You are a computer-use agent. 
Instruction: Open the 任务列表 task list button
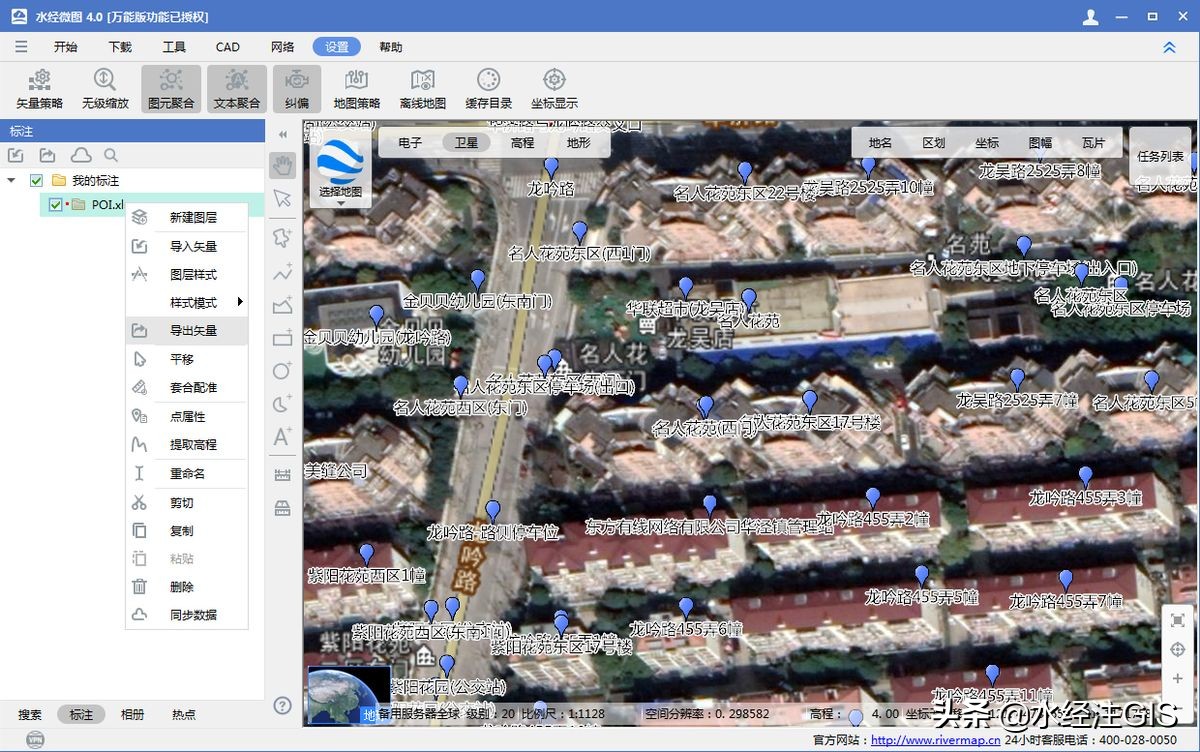coord(1160,157)
